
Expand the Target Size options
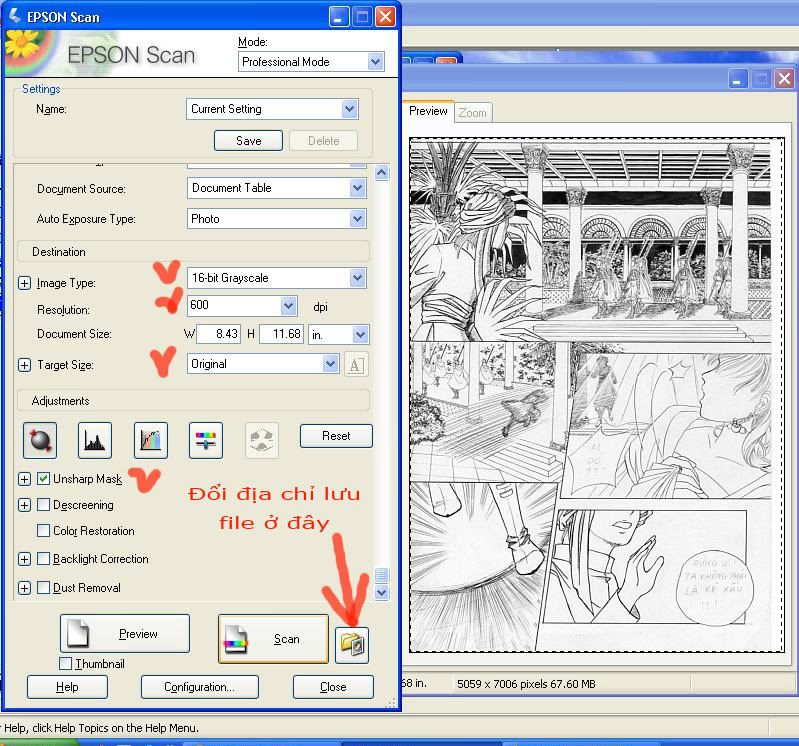[24, 365]
